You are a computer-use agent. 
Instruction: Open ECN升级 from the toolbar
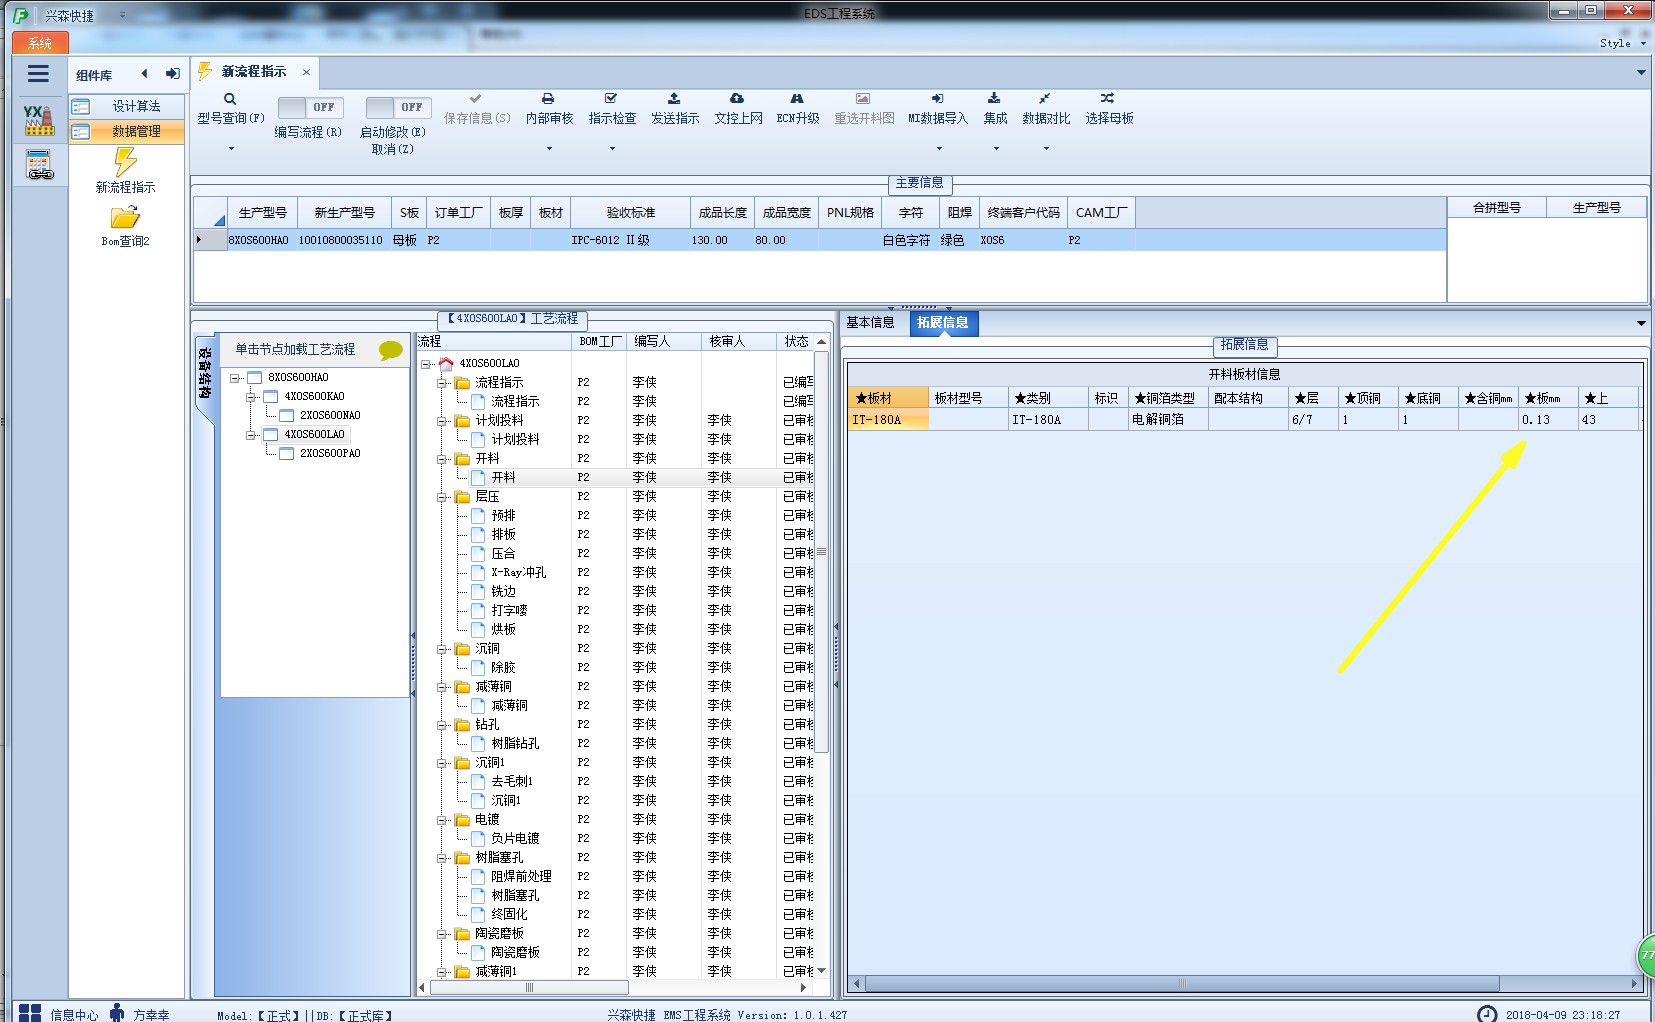(797, 108)
